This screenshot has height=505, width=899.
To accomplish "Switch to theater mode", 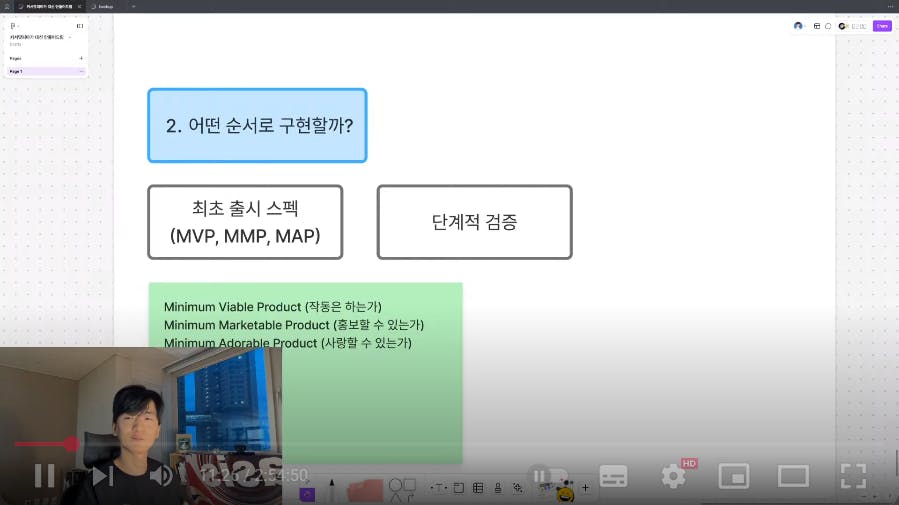I will pos(793,476).
